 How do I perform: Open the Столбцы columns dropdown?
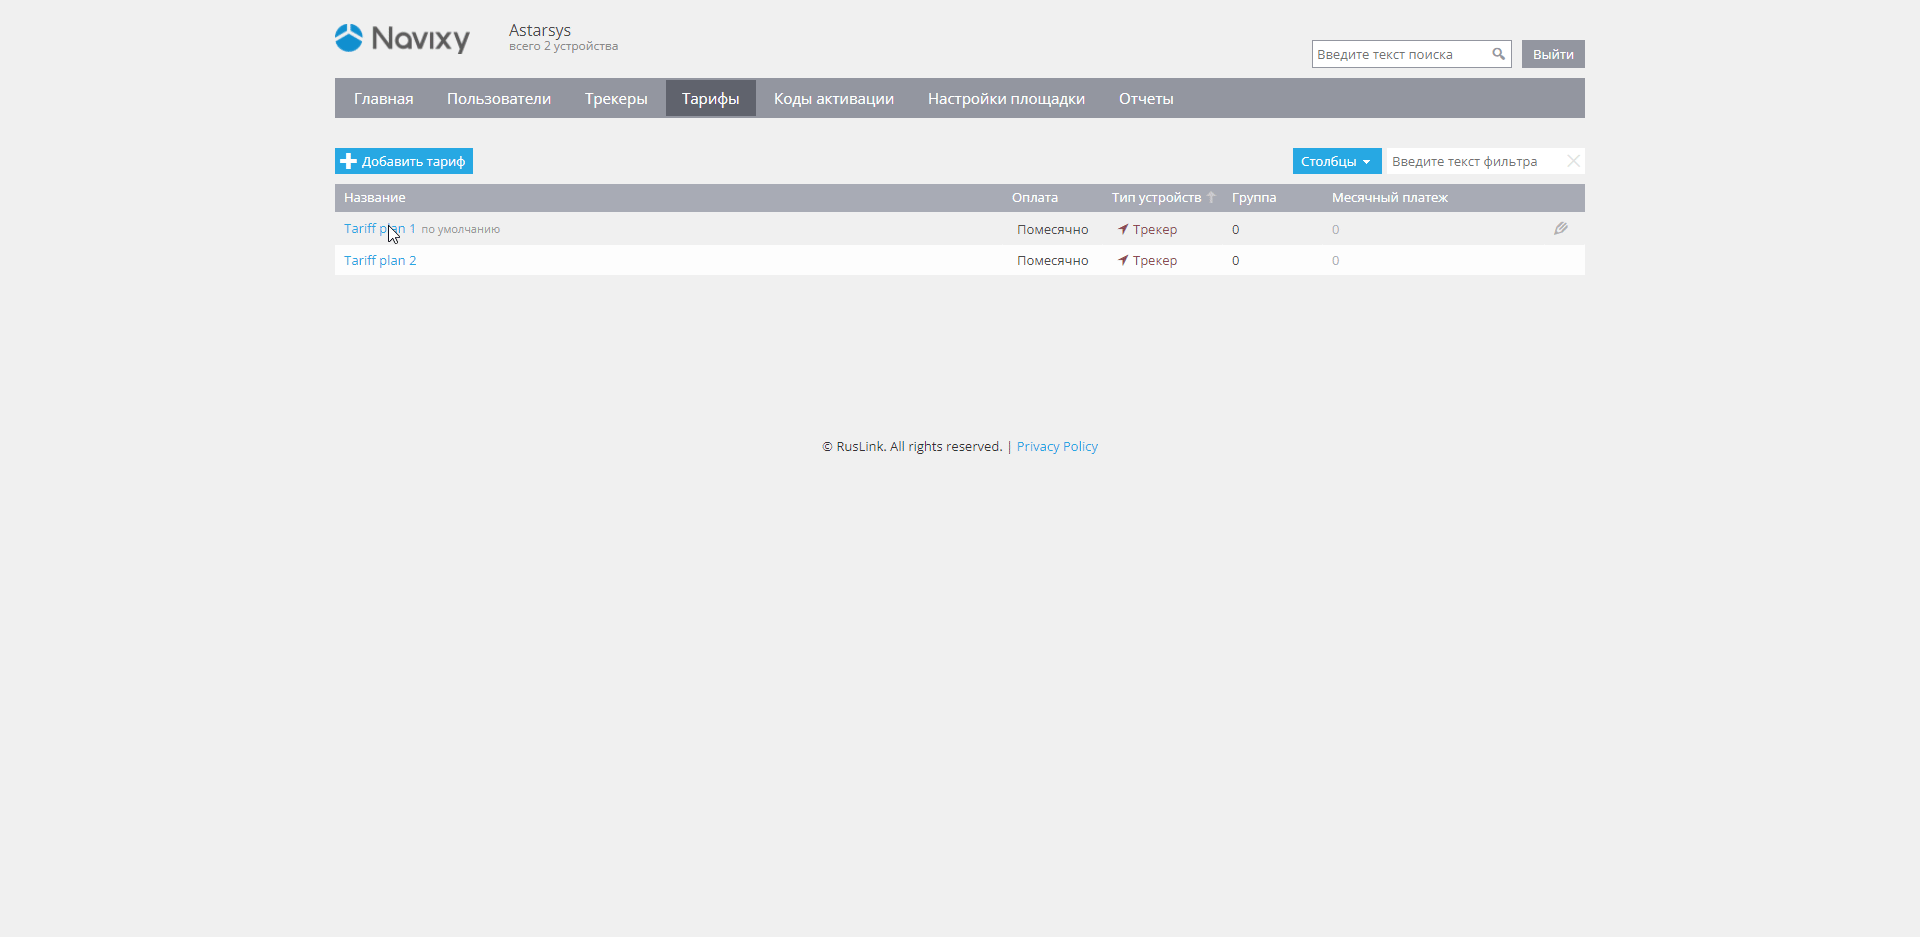1336,161
